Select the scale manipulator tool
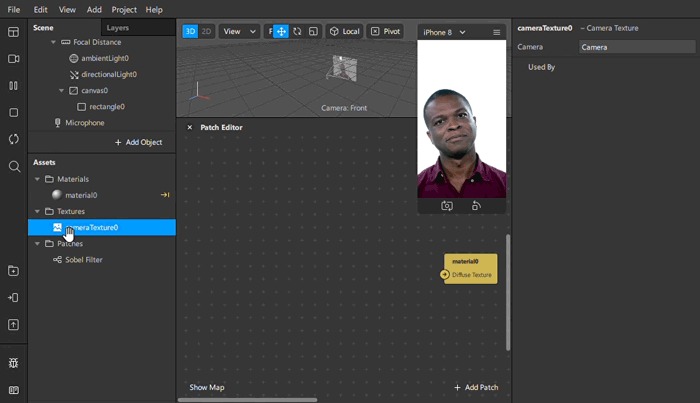The image size is (700, 403). (313, 32)
